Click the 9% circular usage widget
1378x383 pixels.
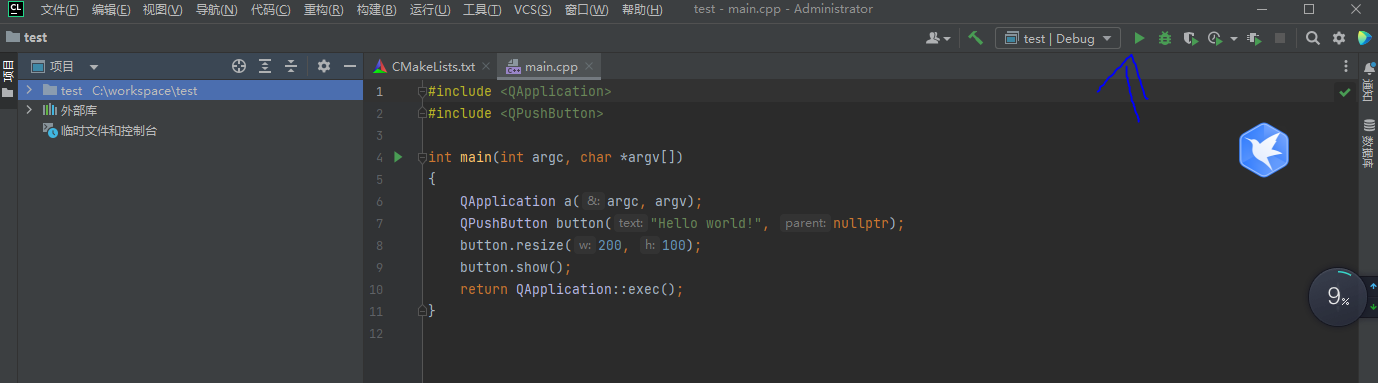1338,297
